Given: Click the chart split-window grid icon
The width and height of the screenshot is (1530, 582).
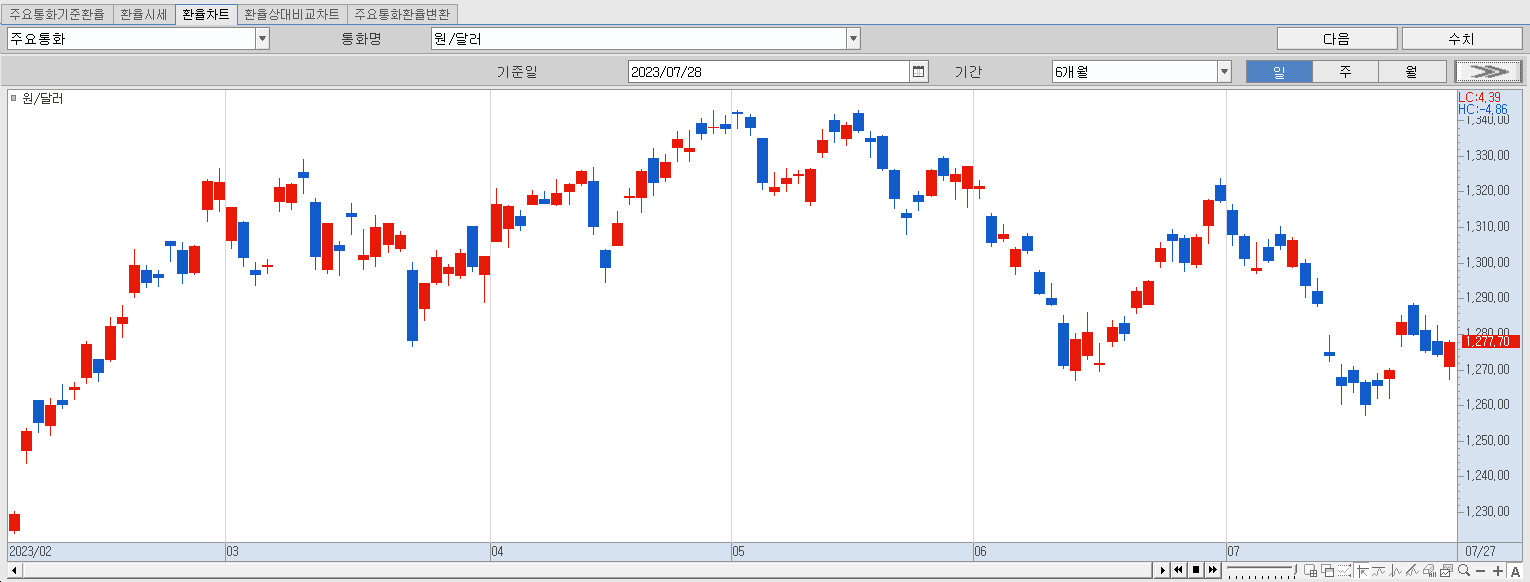Looking at the screenshot, I should pos(1310,571).
